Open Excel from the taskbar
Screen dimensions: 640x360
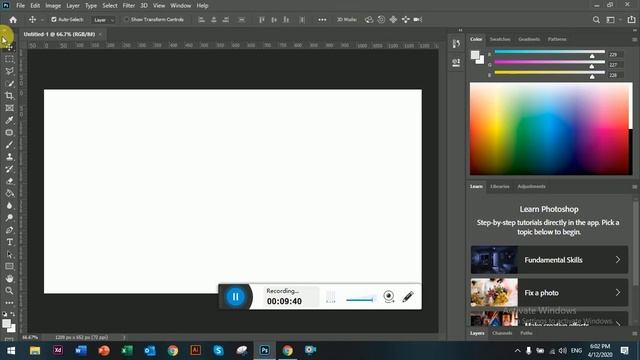click(x=127, y=351)
